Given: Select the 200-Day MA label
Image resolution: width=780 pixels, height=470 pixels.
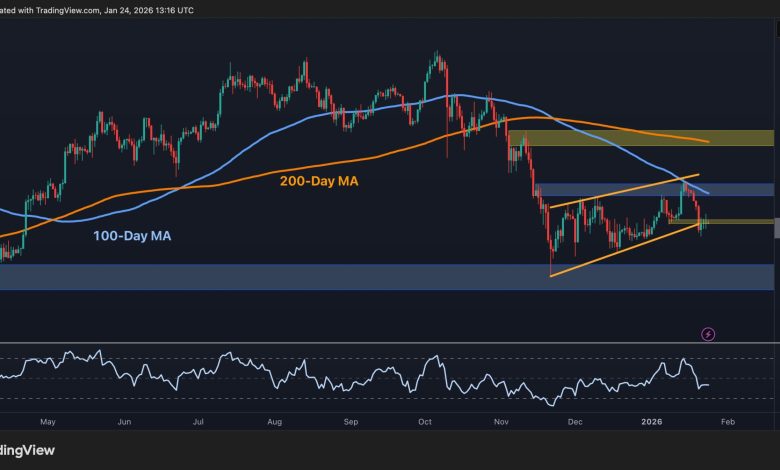Looking at the screenshot, I should coord(318,182).
